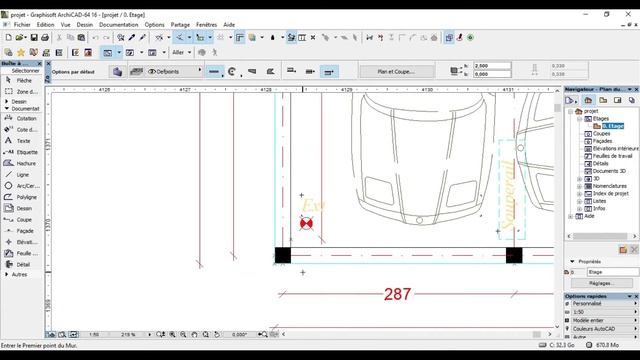Open the Vue menu

[65, 24]
